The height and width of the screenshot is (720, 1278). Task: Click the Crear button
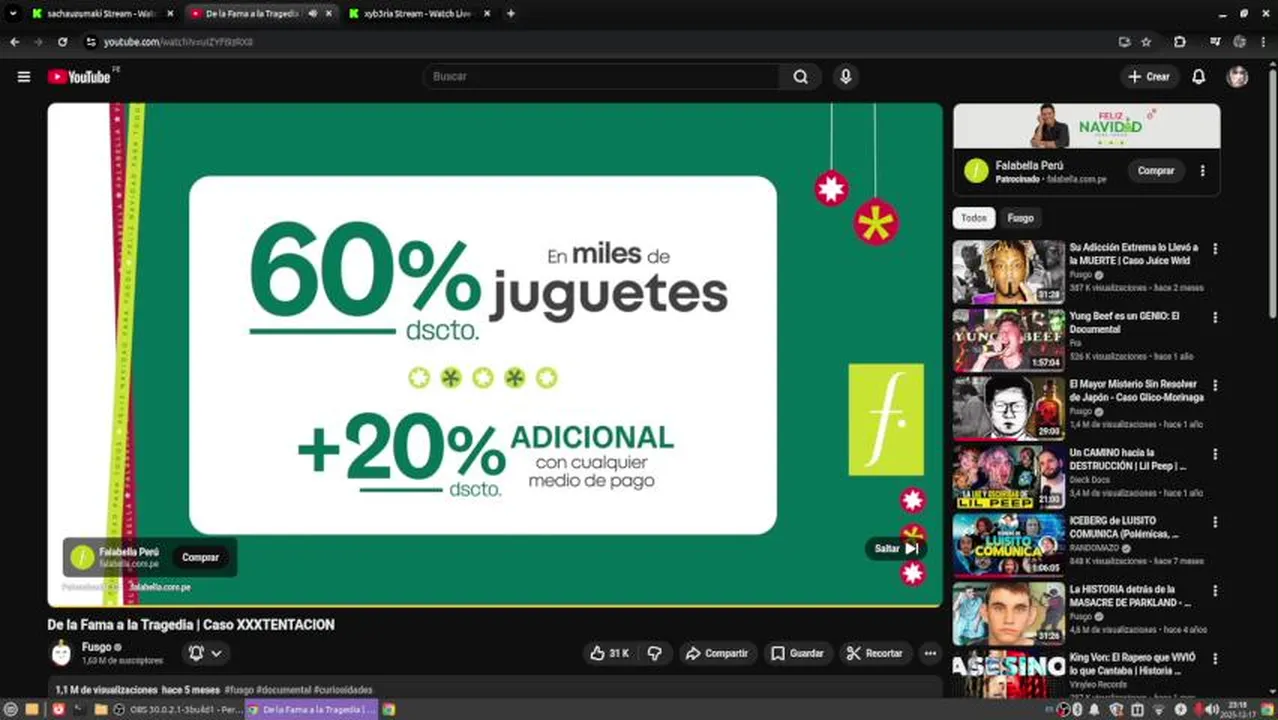click(x=1148, y=77)
